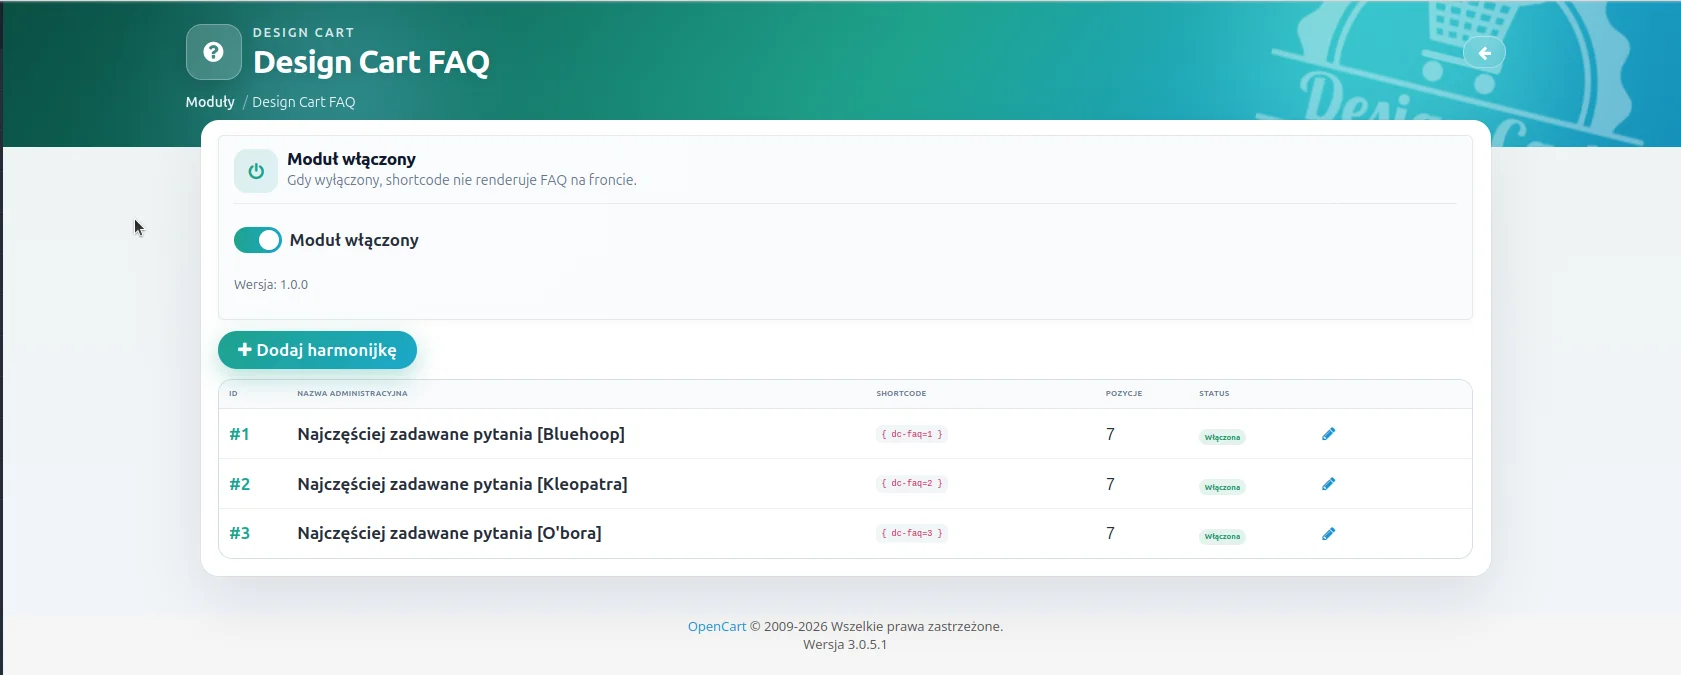Click position count 7 in Bluehoop row
This screenshot has width=1681, height=675.
click(x=1110, y=434)
